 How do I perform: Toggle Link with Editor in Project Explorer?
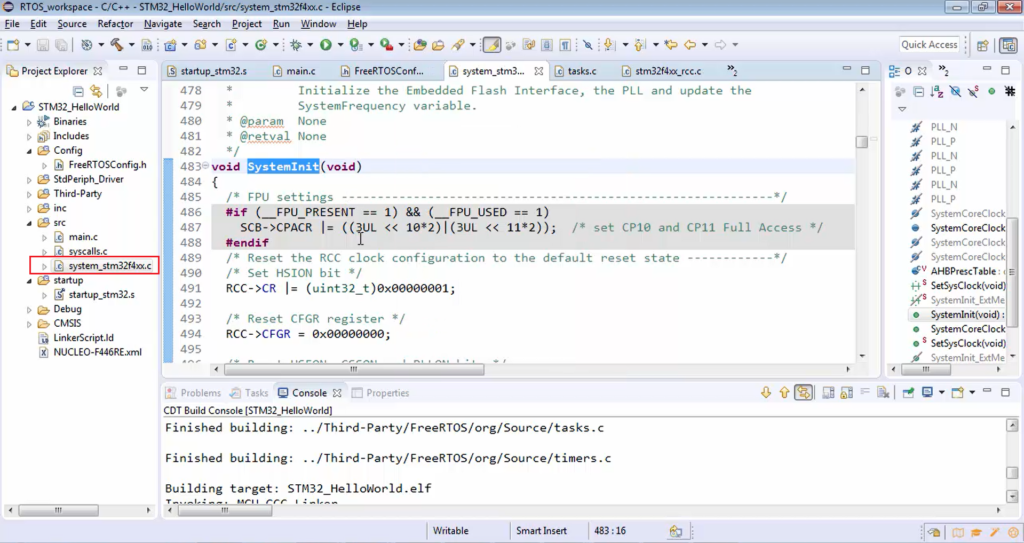tap(96, 91)
